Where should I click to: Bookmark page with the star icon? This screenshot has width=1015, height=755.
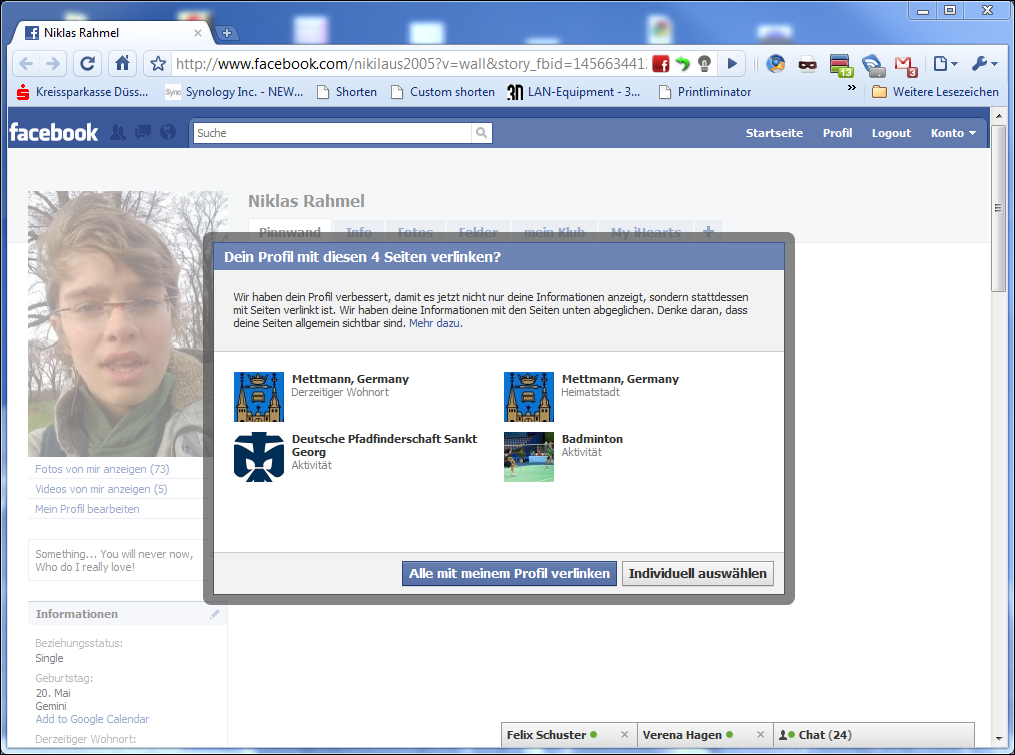[158, 63]
